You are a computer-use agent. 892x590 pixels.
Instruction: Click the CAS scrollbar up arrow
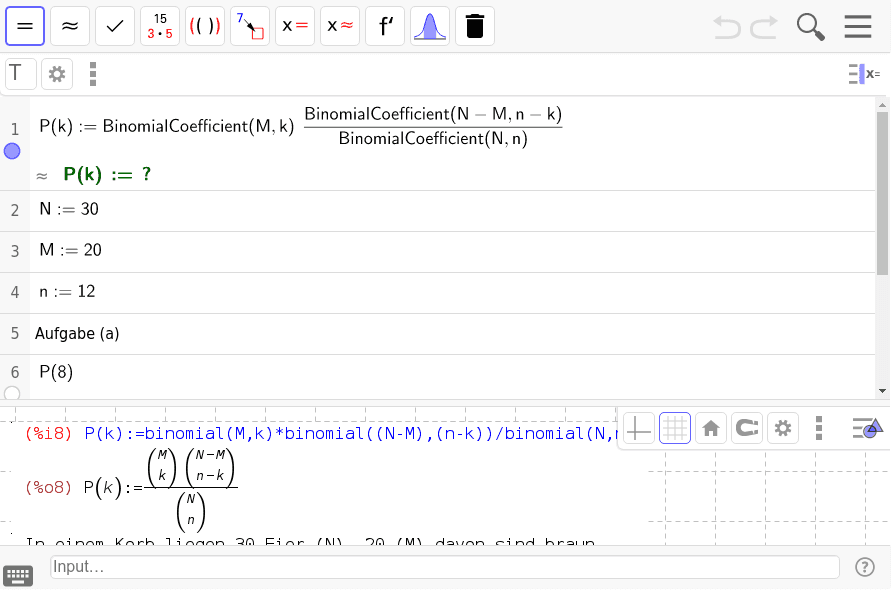click(x=882, y=105)
